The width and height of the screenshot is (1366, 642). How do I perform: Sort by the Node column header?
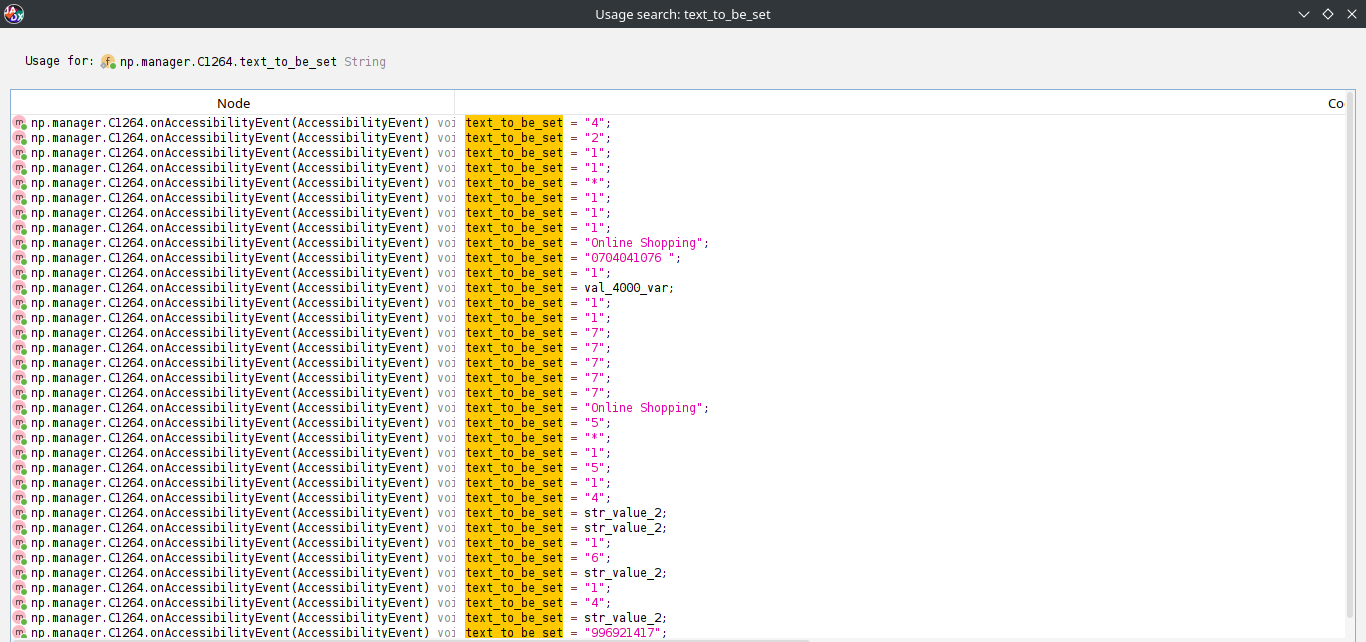coord(233,103)
